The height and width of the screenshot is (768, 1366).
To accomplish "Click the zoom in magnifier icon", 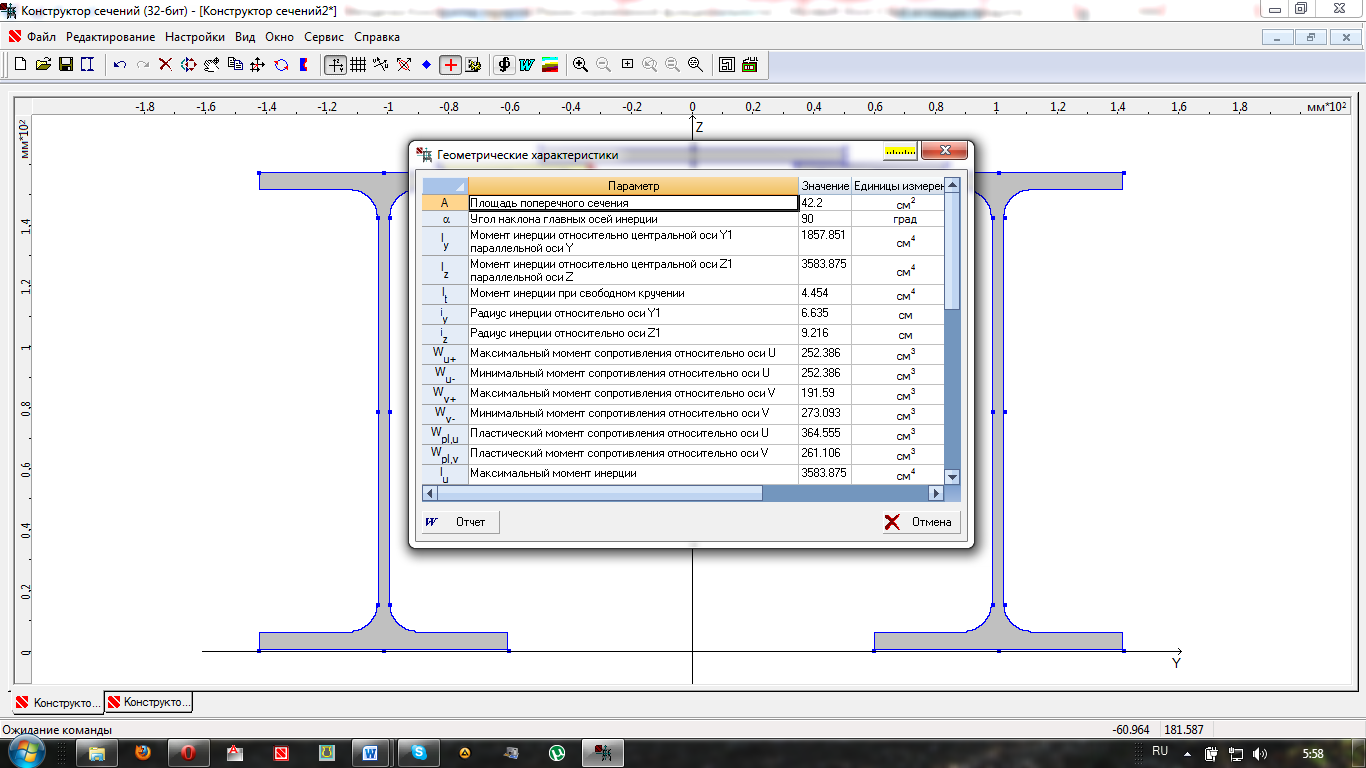I will [x=580, y=65].
